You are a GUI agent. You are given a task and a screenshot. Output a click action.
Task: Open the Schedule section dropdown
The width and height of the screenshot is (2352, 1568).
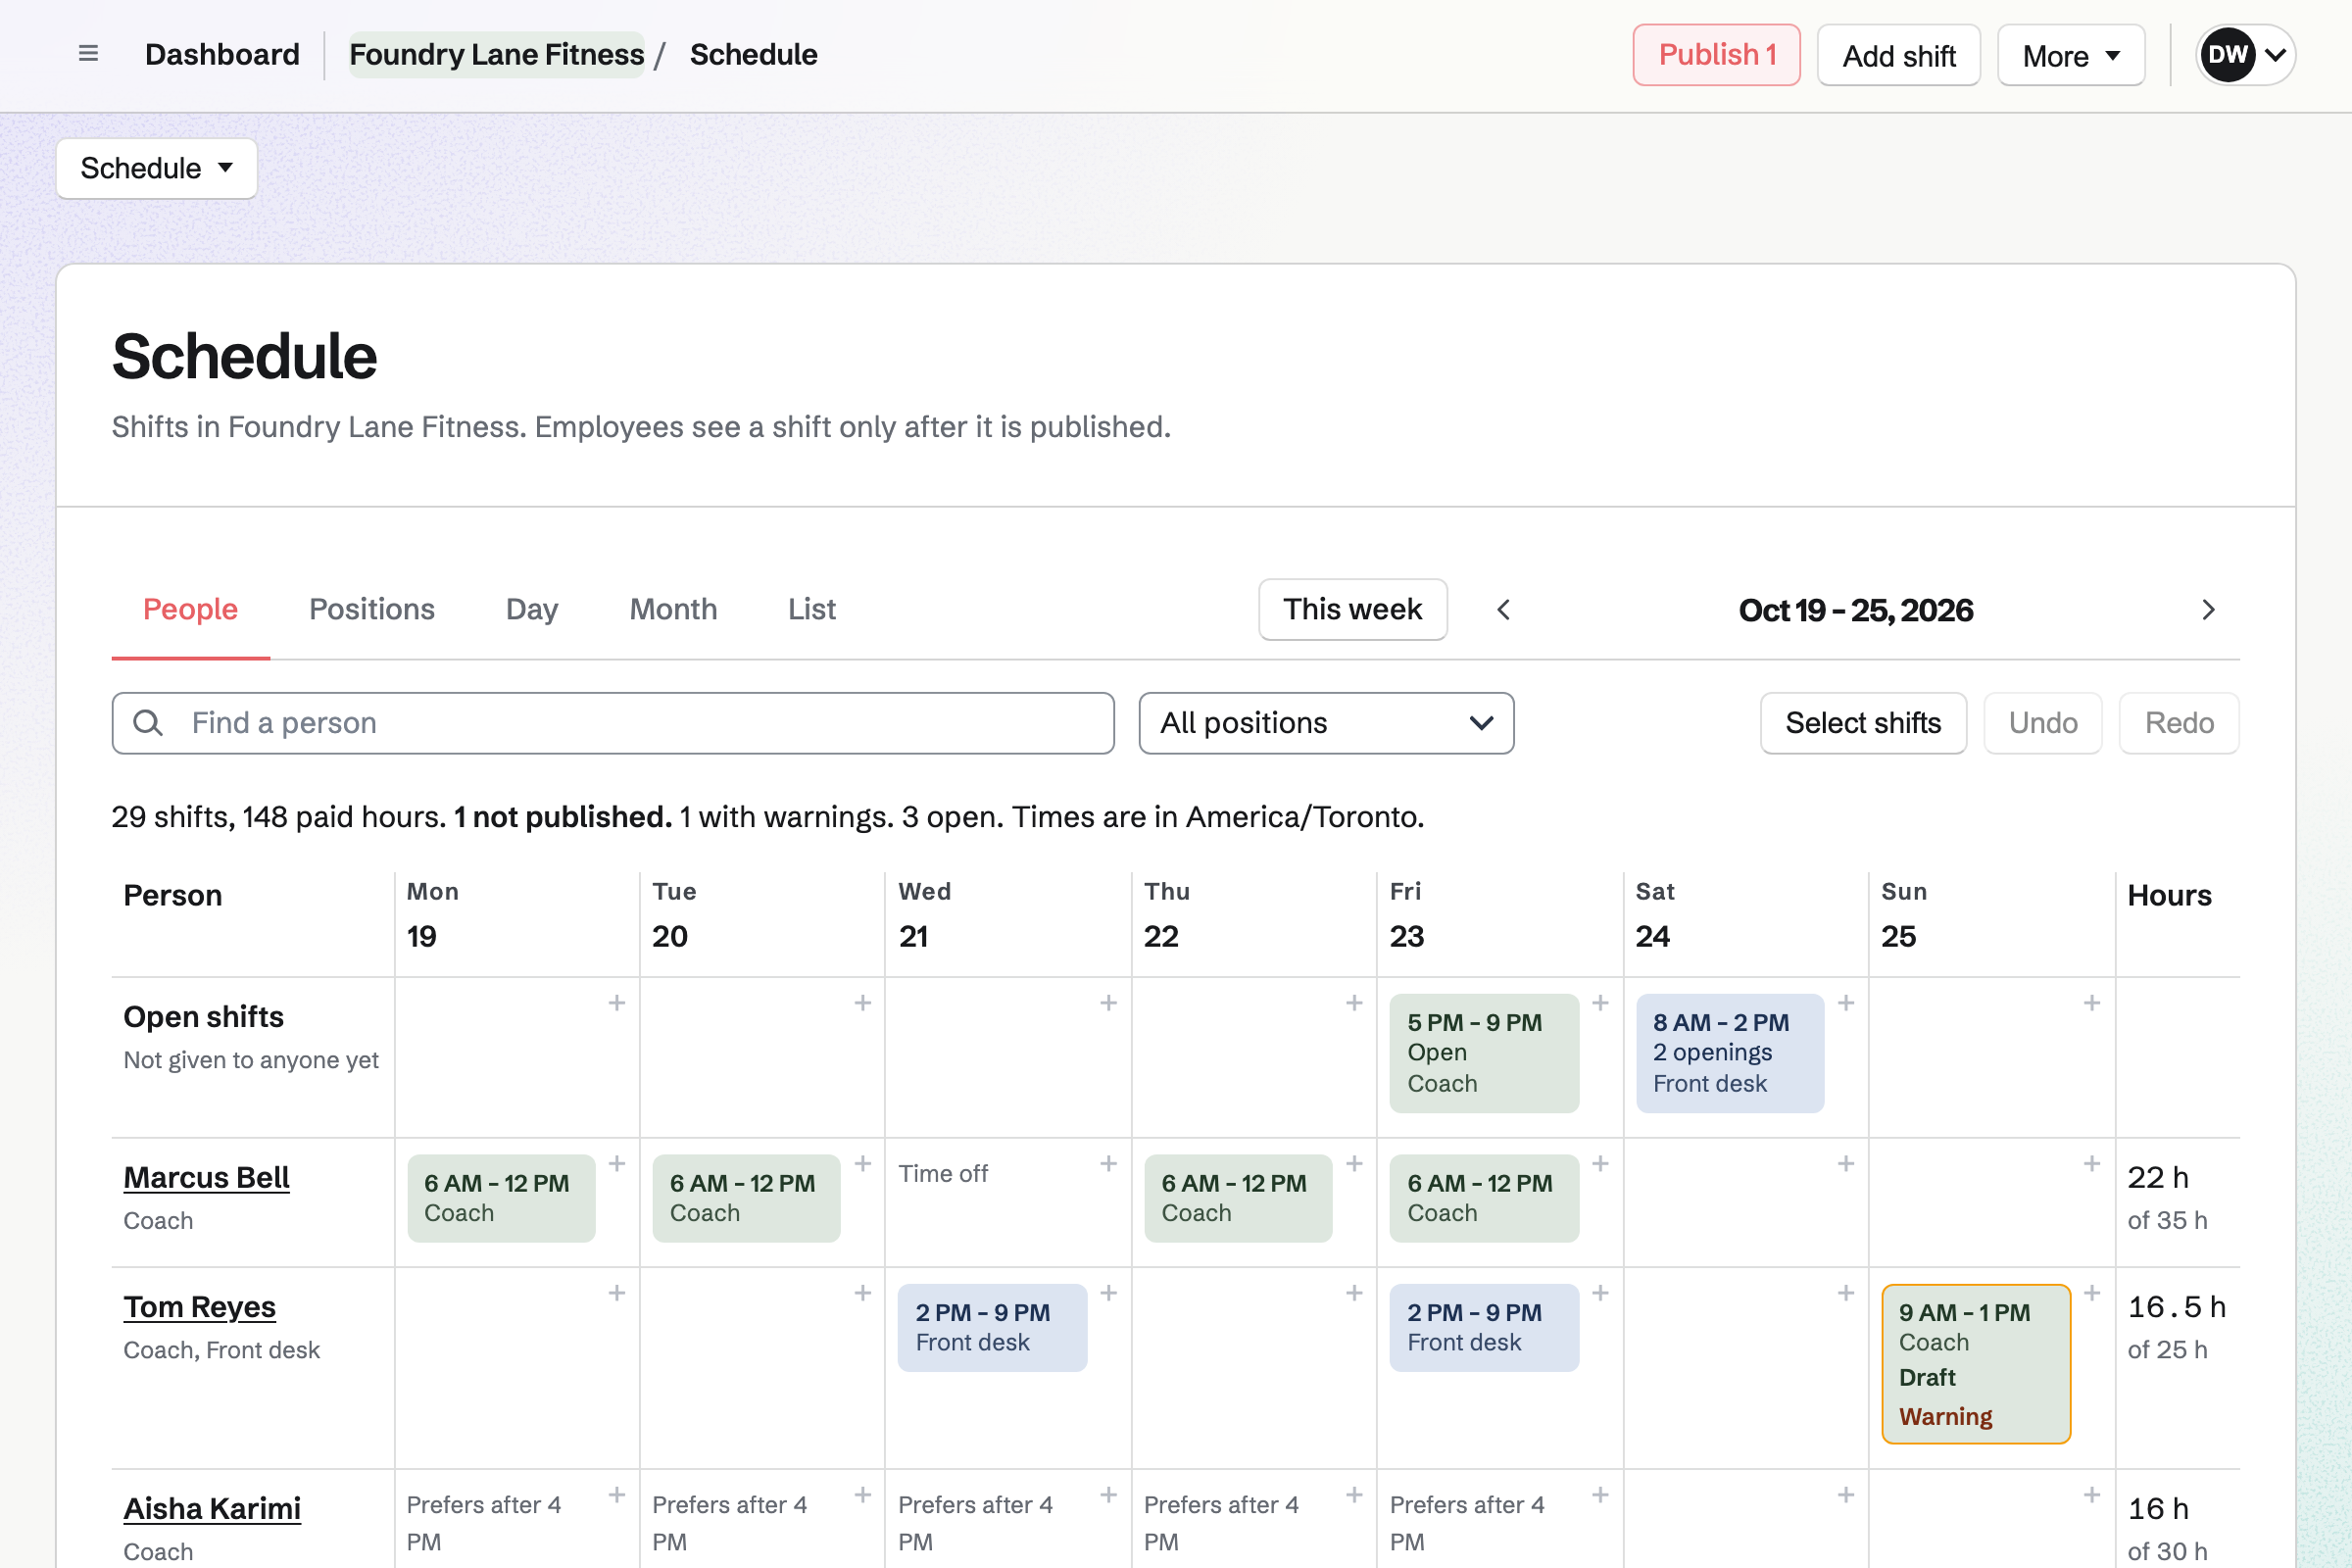pyautogui.click(x=157, y=168)
